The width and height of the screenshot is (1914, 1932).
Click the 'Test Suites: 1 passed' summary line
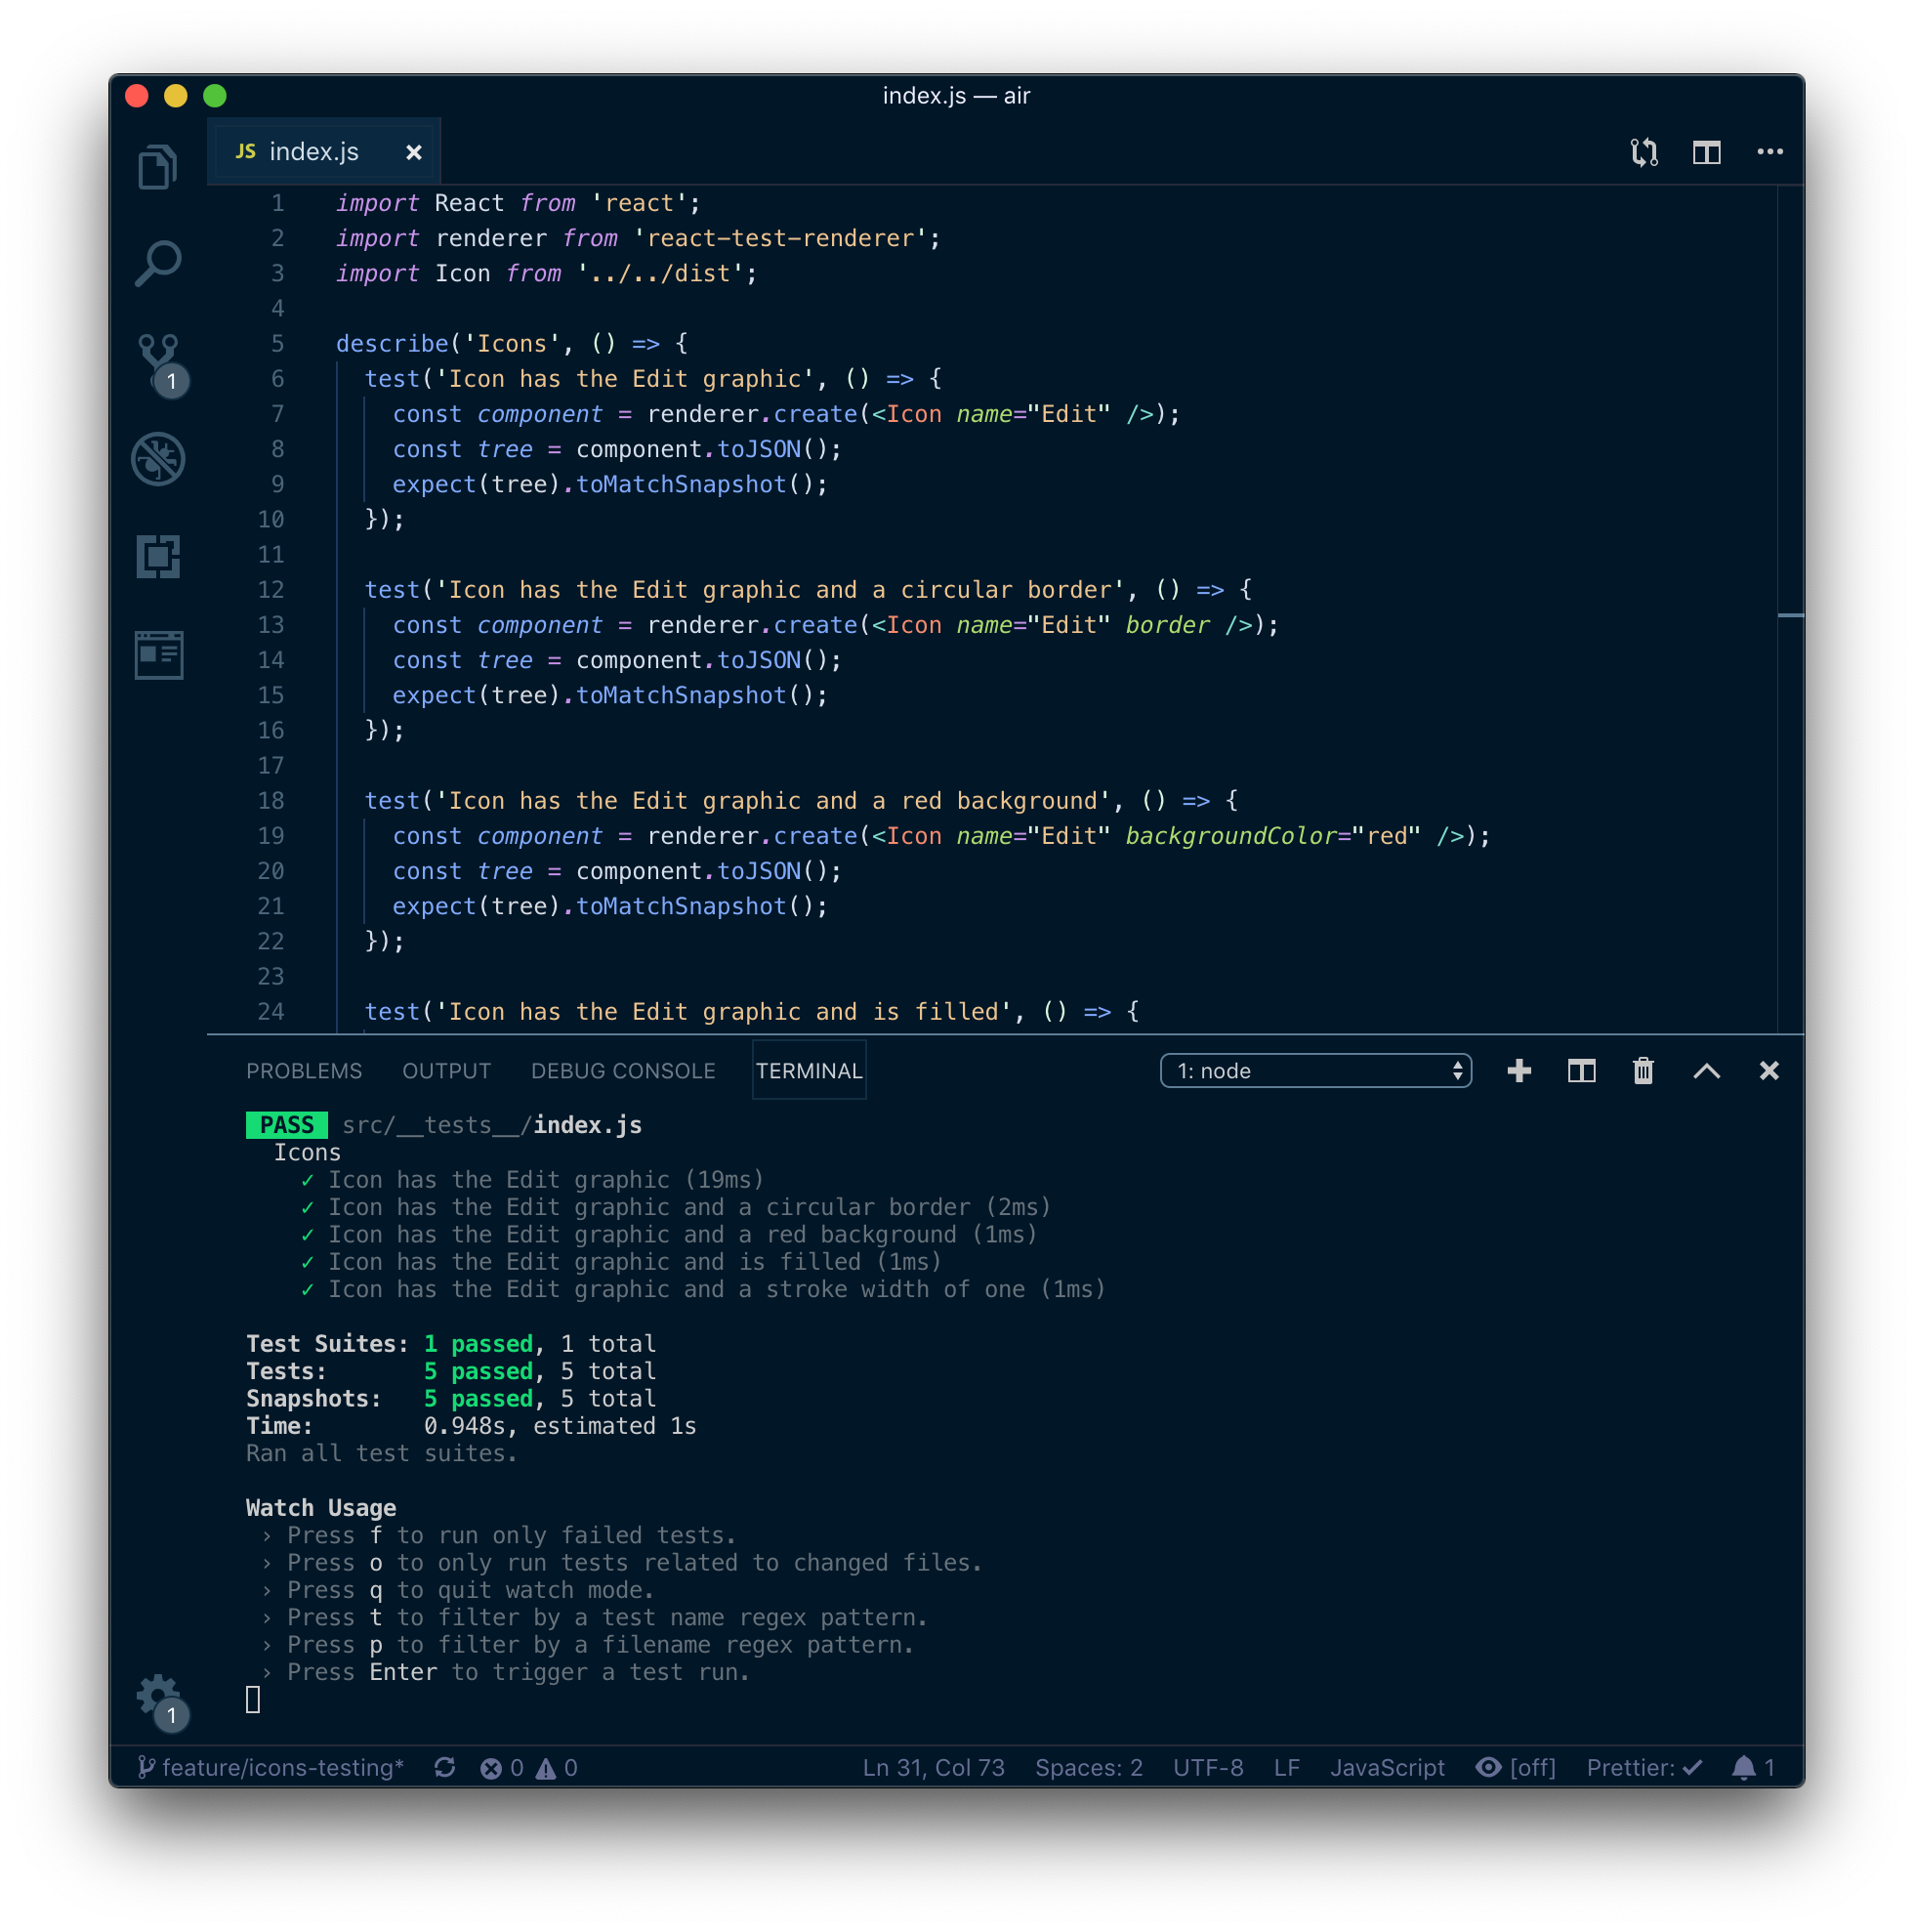[451, 1344]
